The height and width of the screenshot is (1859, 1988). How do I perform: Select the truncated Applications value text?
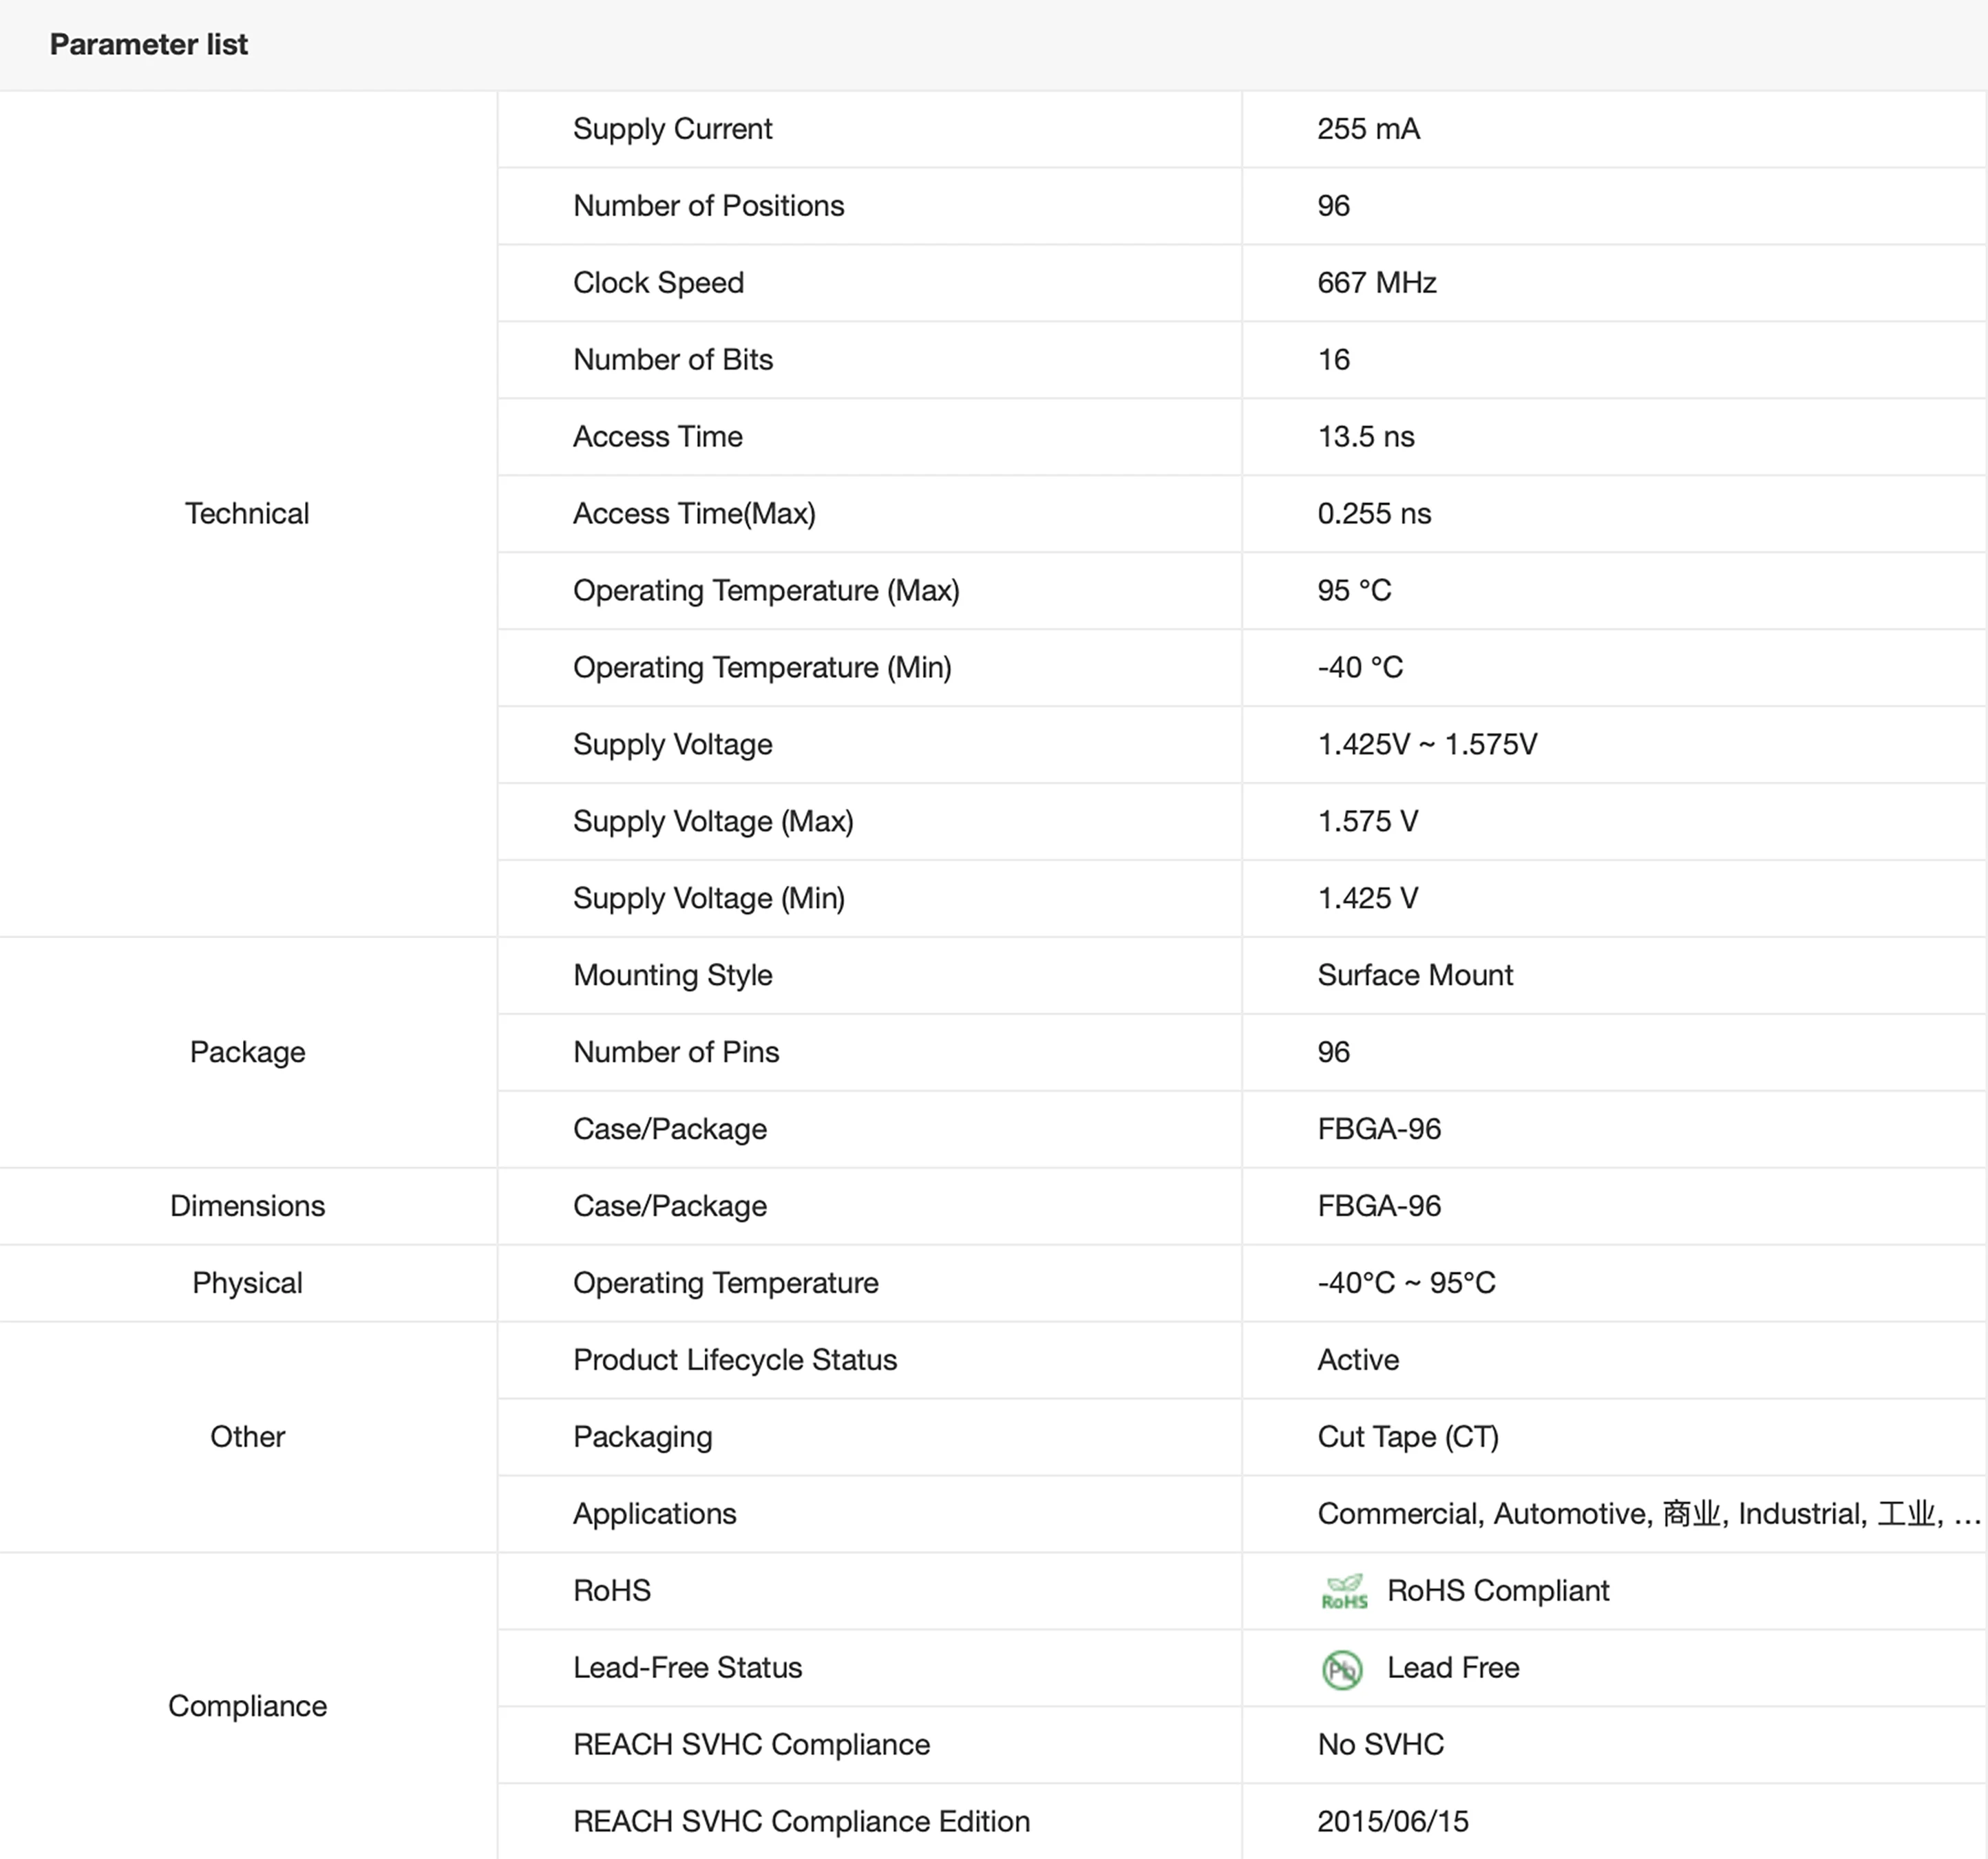click(x=1648, y=1514)
